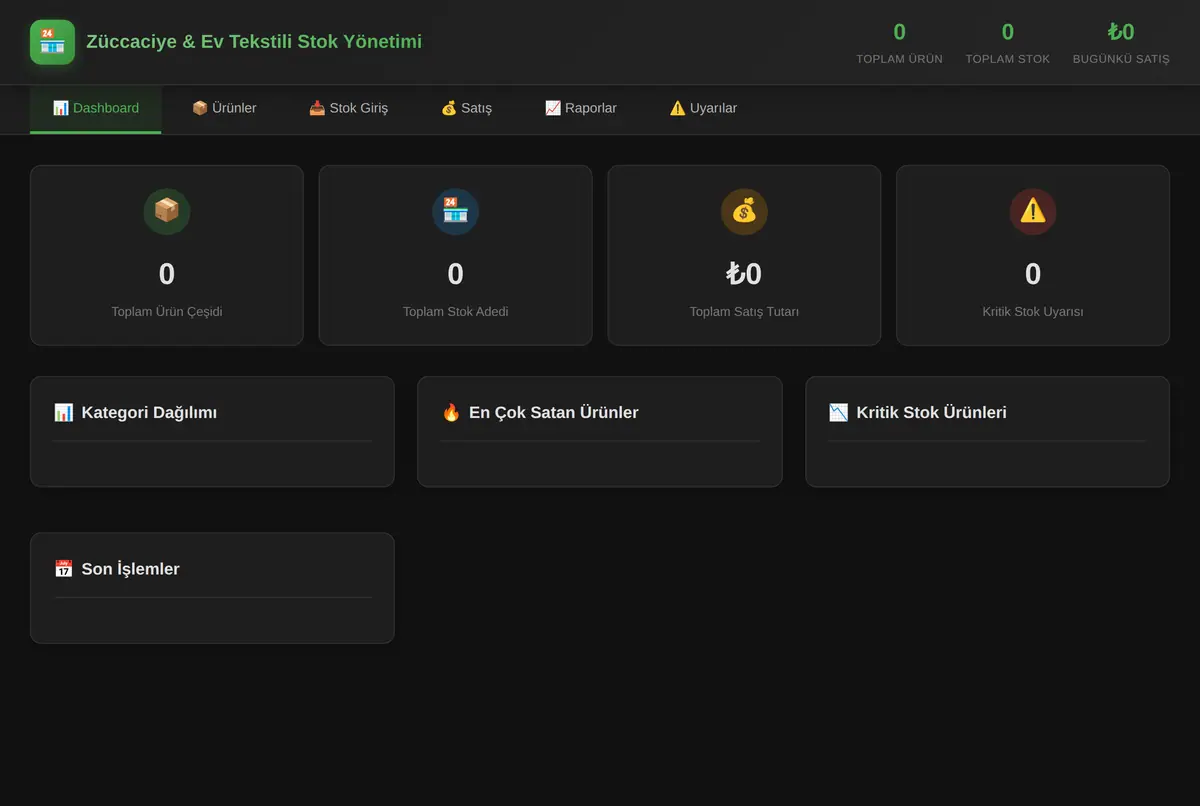Click the ₺0 value above Toplam Satış Tutarı

744,274
